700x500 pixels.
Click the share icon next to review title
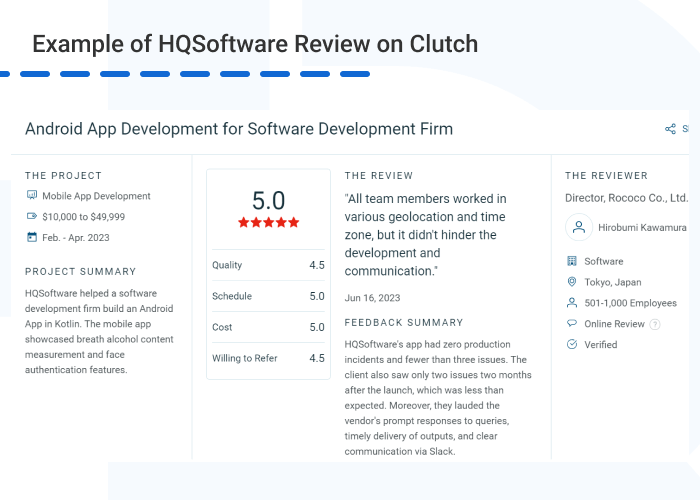[670, 129]
